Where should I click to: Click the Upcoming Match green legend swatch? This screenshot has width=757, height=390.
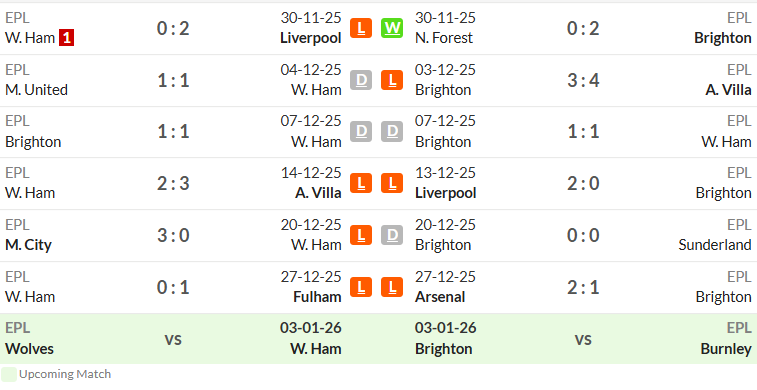(x=9, y=375)
